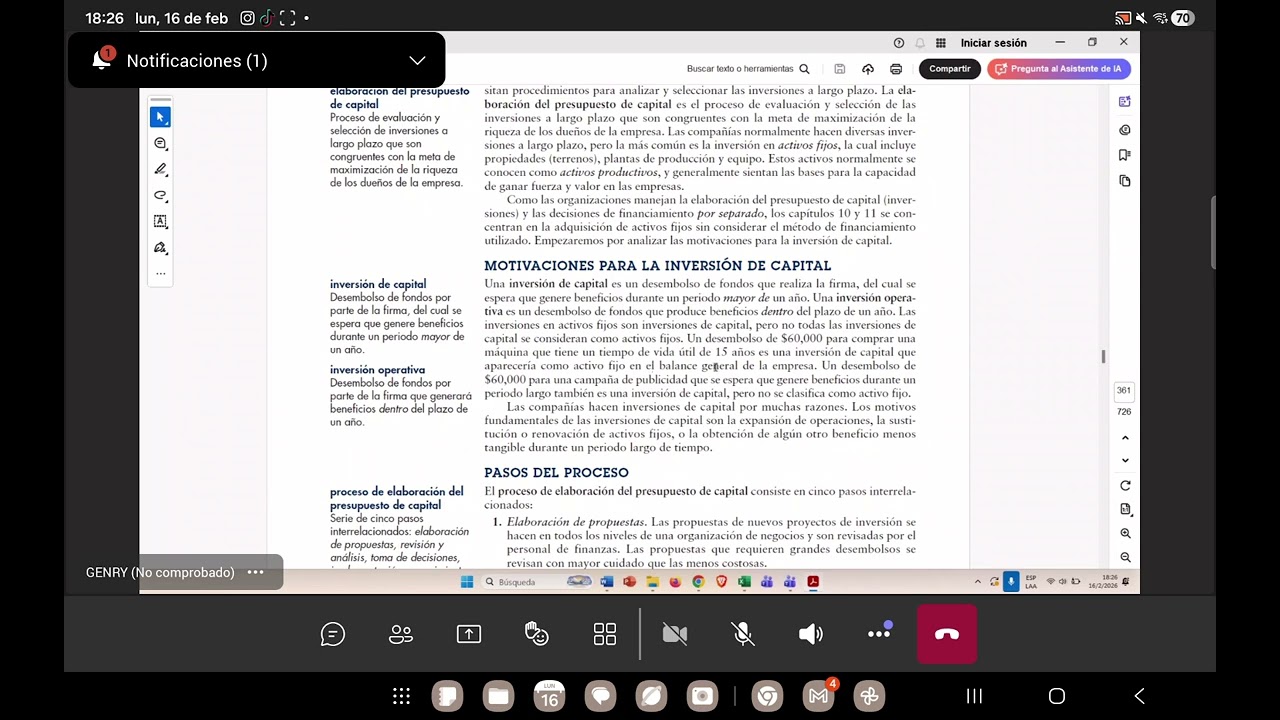Select the arrow selection tool in Acrobat
1280x720 pixels.
(160, 117)
